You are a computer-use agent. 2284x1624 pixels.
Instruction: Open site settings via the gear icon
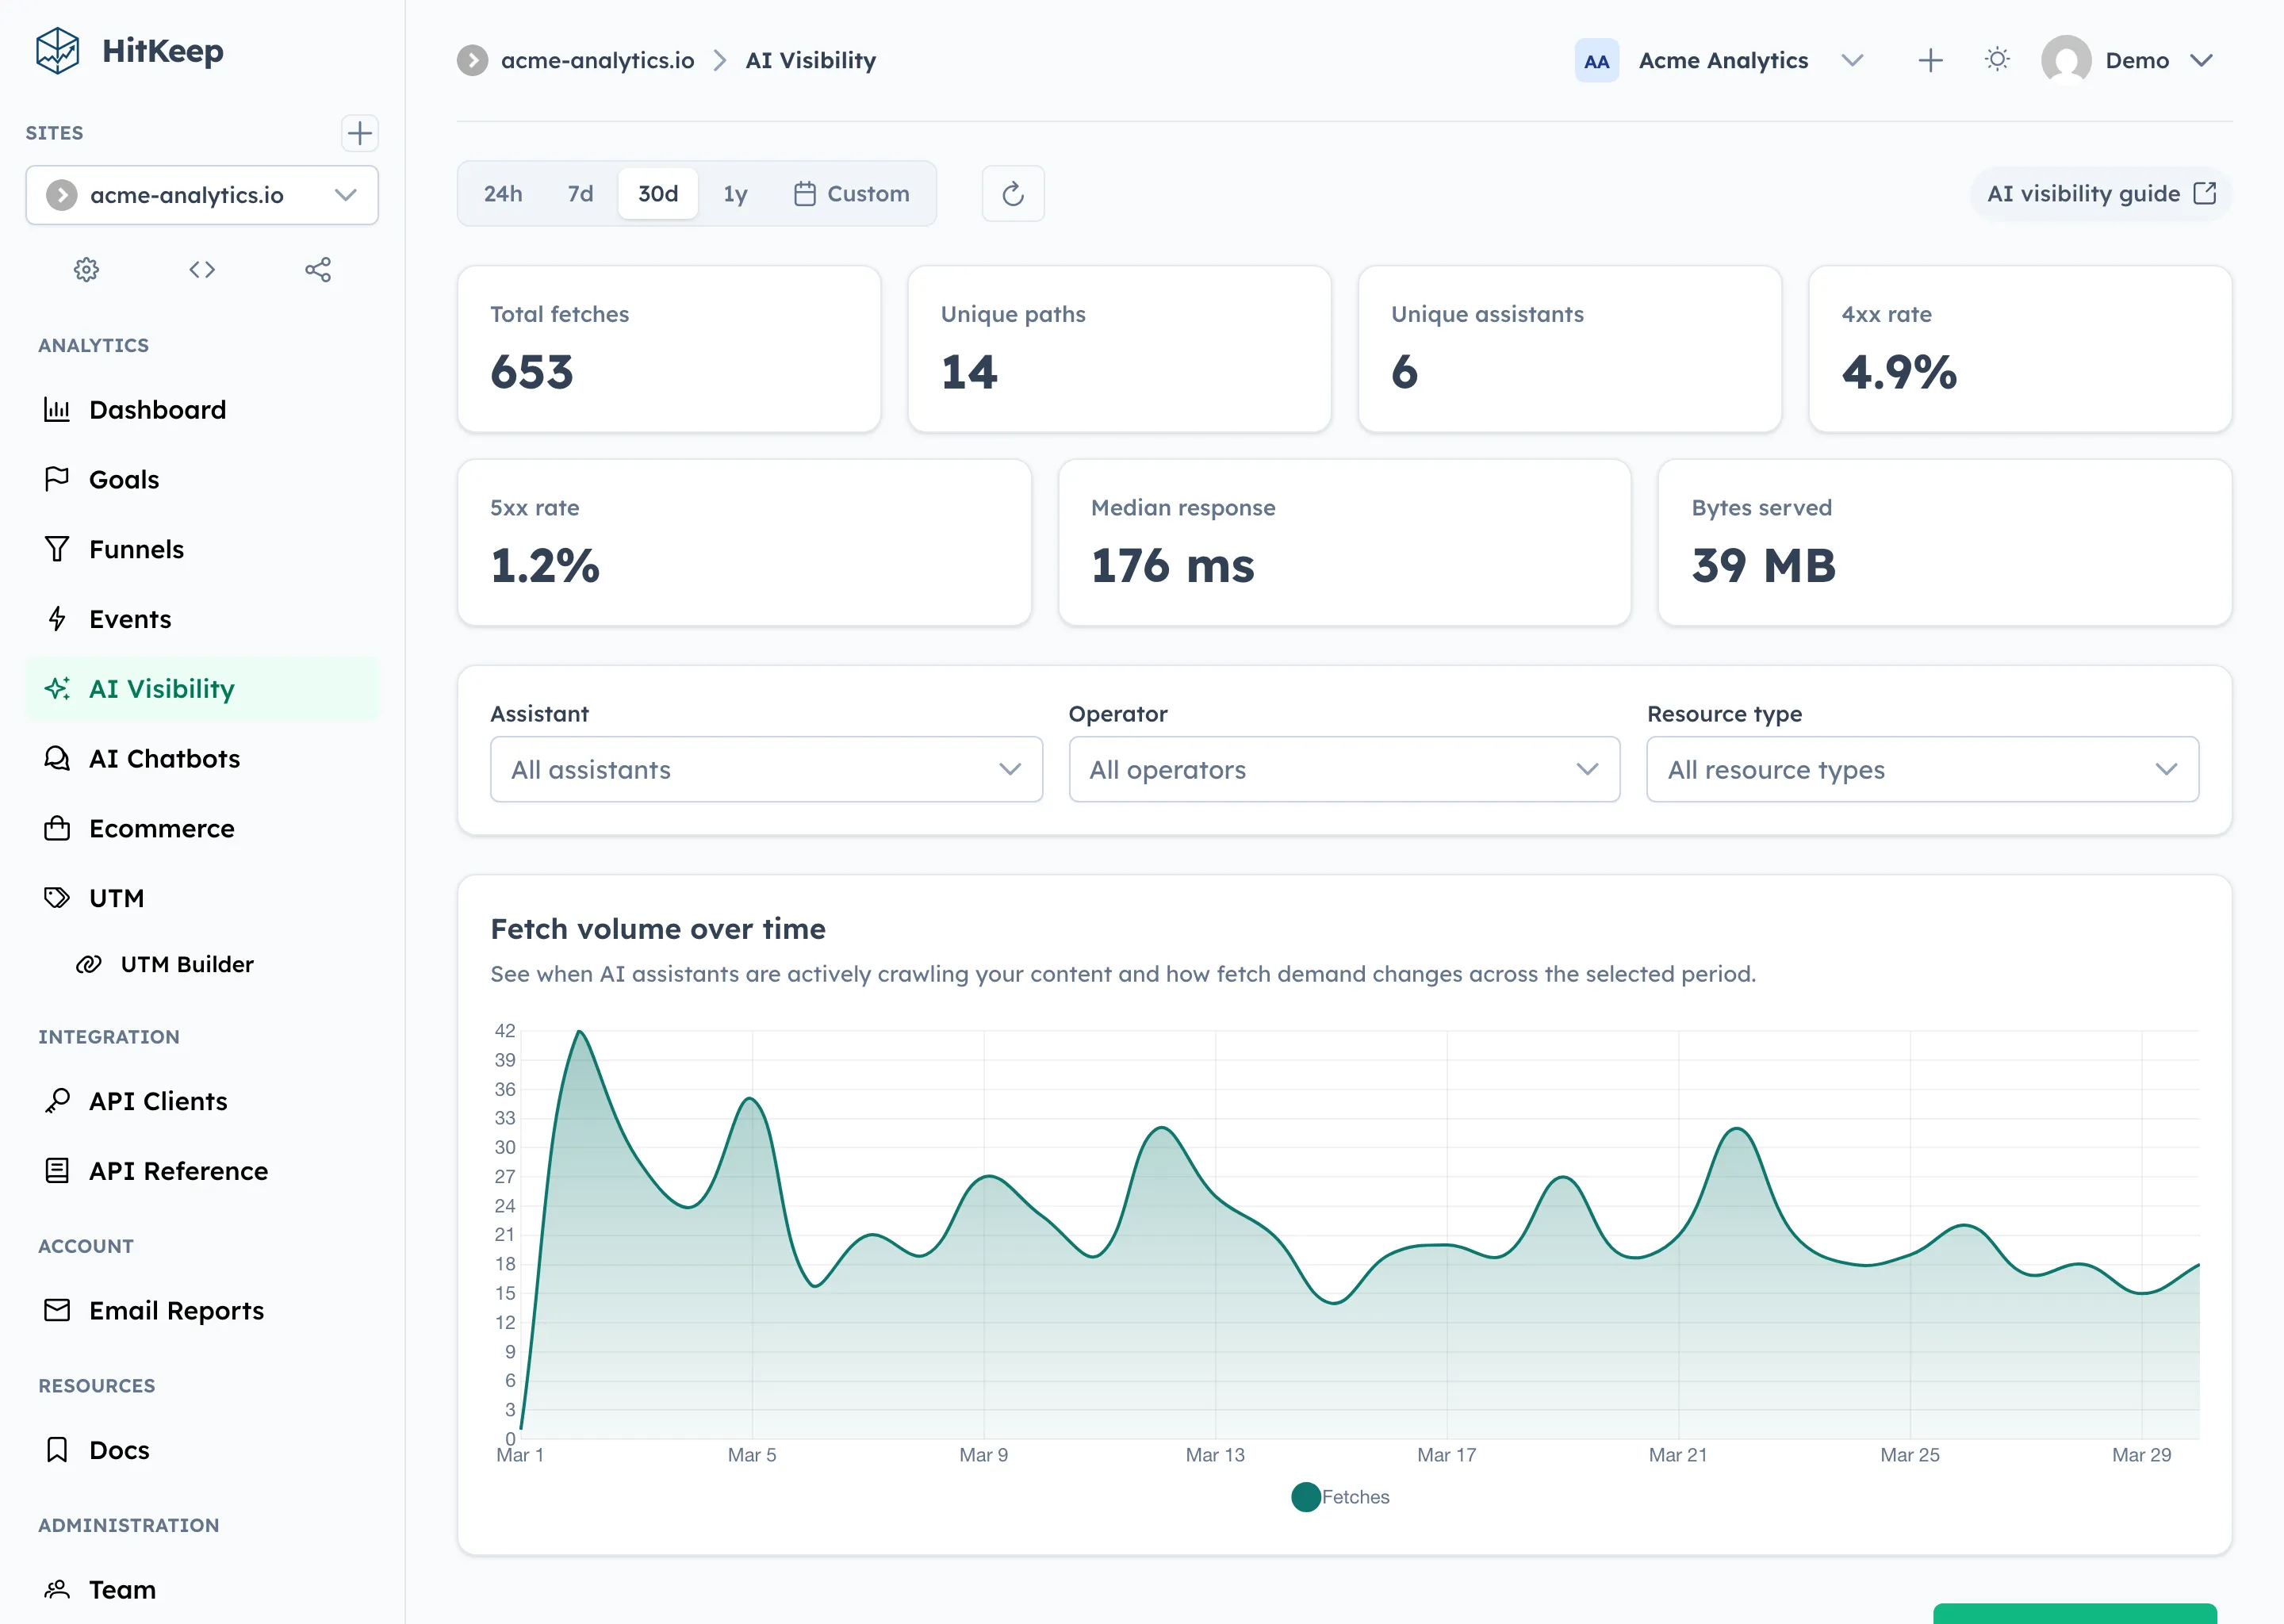[86, 269]
